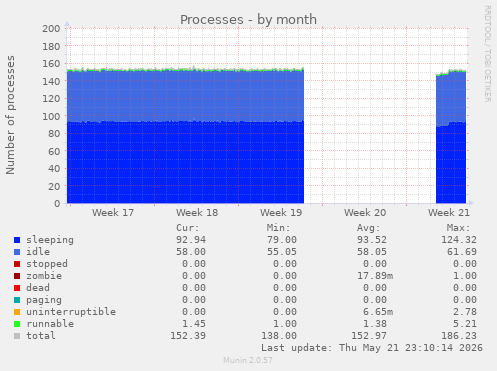This screenshot has height=371, width=497.
Task: Click the 'dead' legend label
Action: pos(38,288)
